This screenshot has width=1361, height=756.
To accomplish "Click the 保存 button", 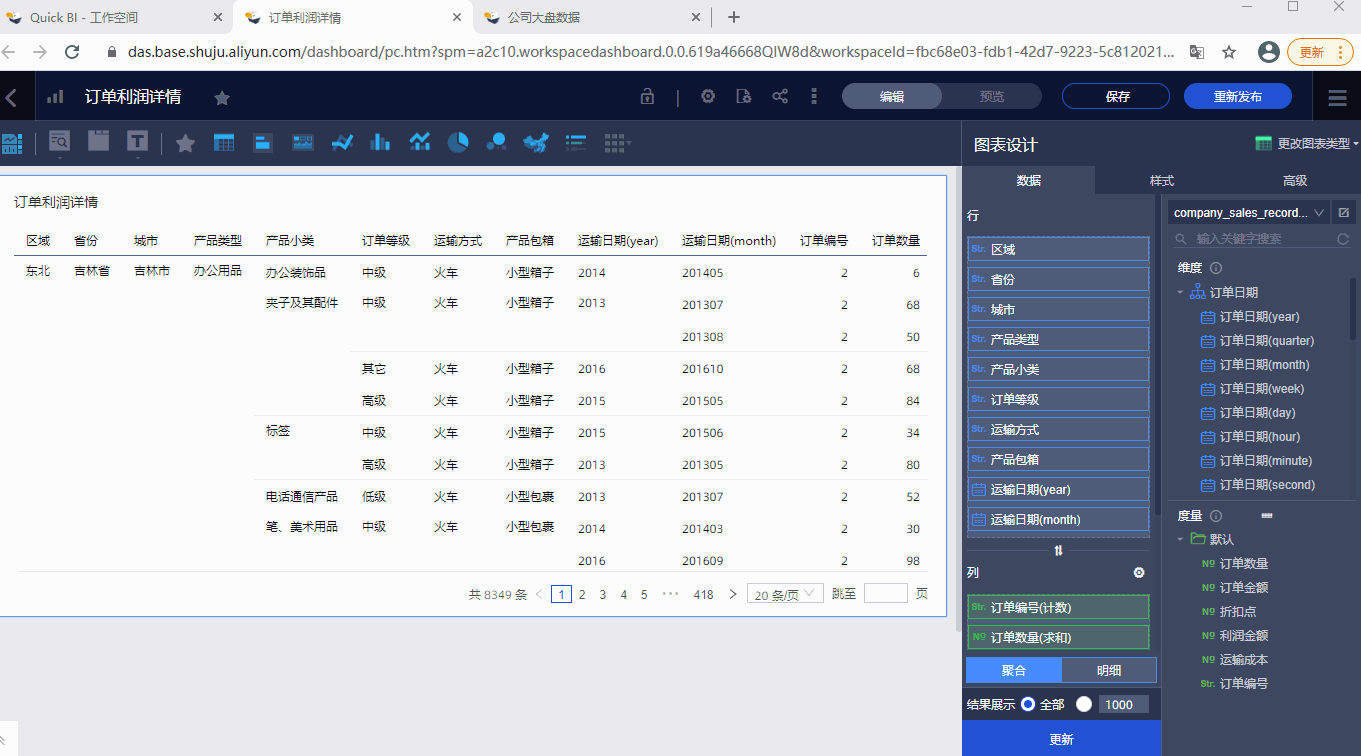I will click(x=1116, y=96).
